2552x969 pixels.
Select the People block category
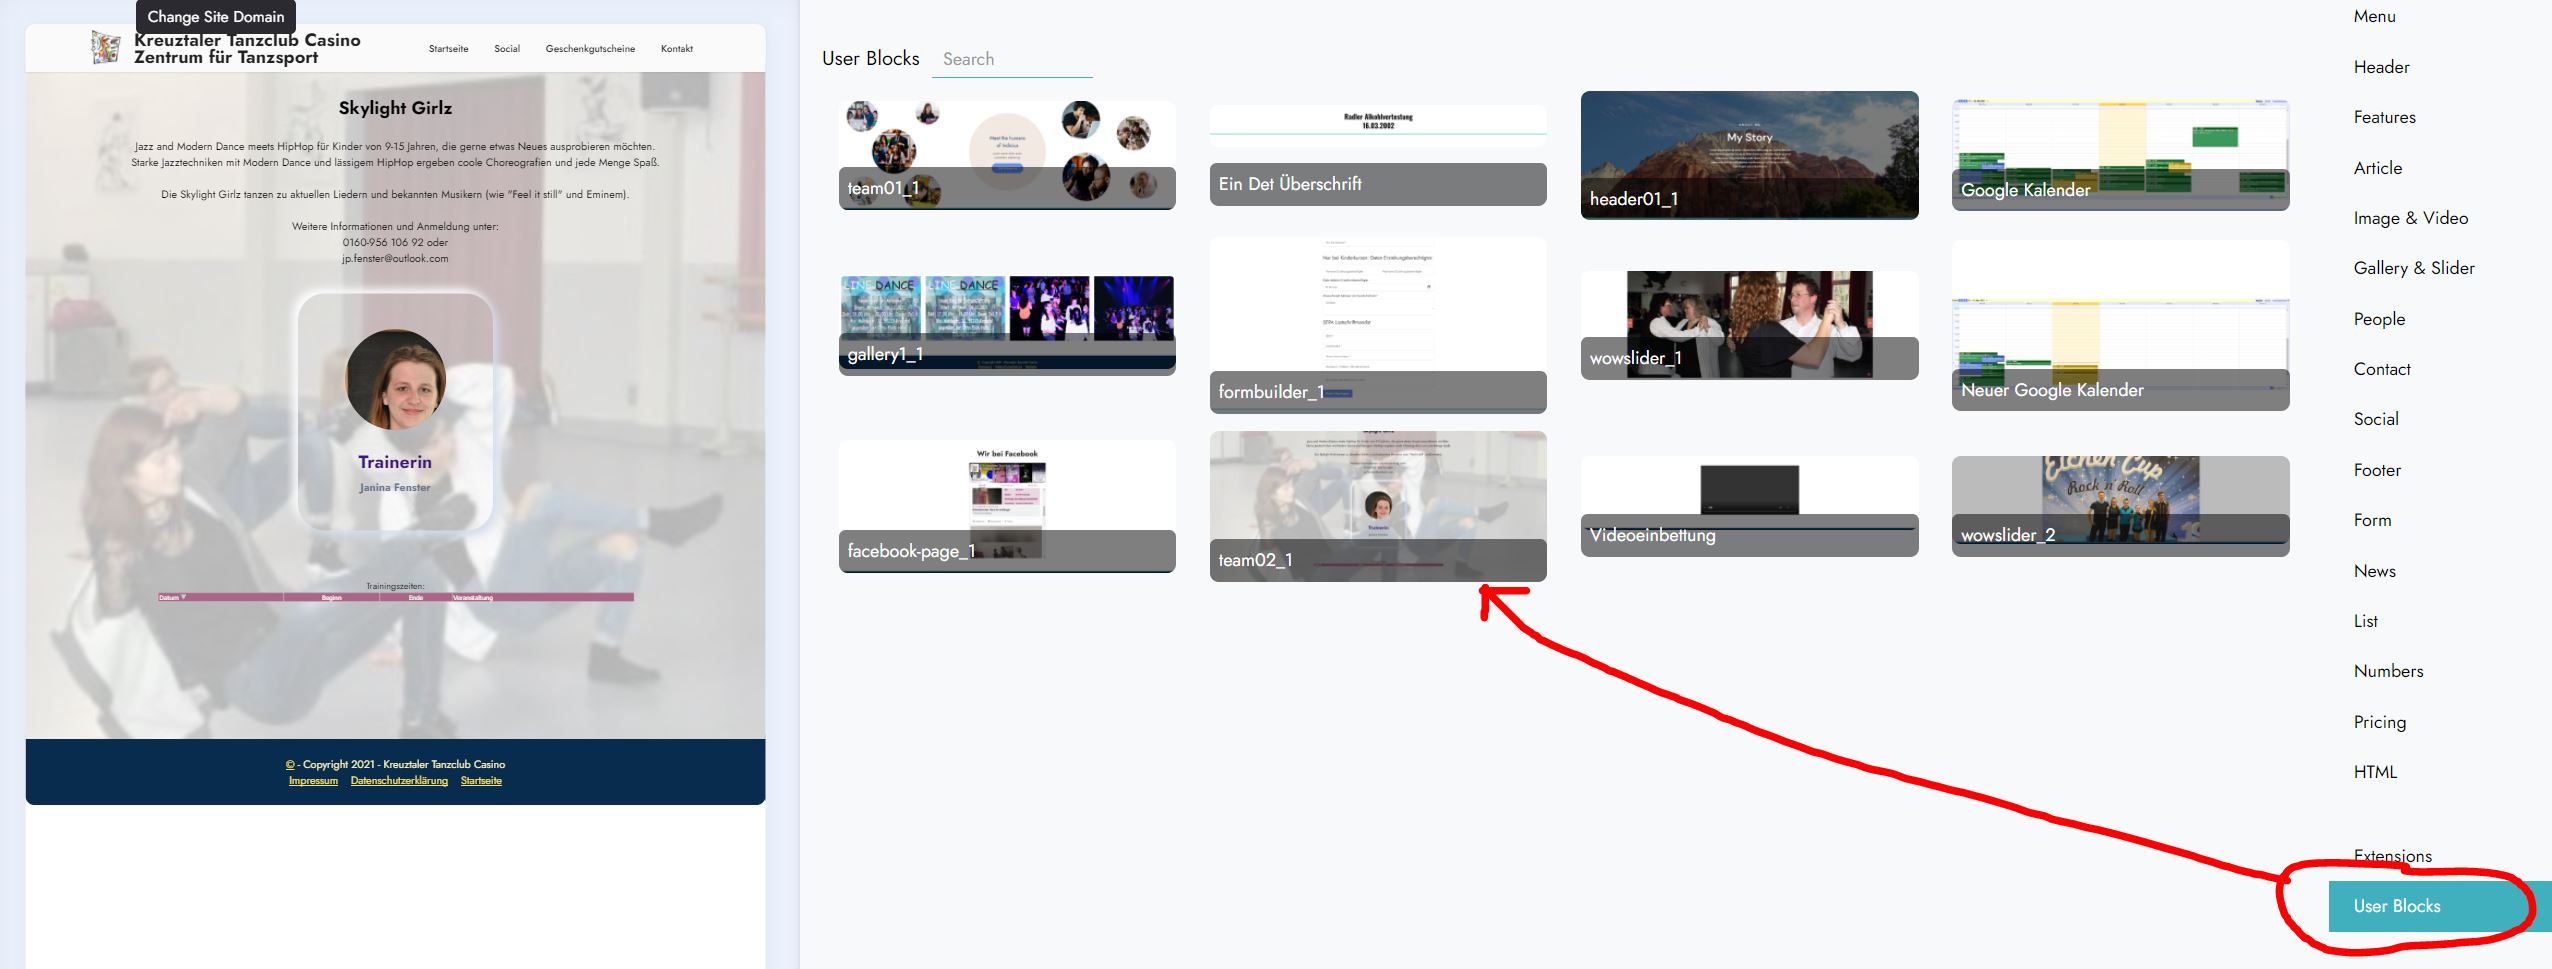click(x=2379, y=319)
